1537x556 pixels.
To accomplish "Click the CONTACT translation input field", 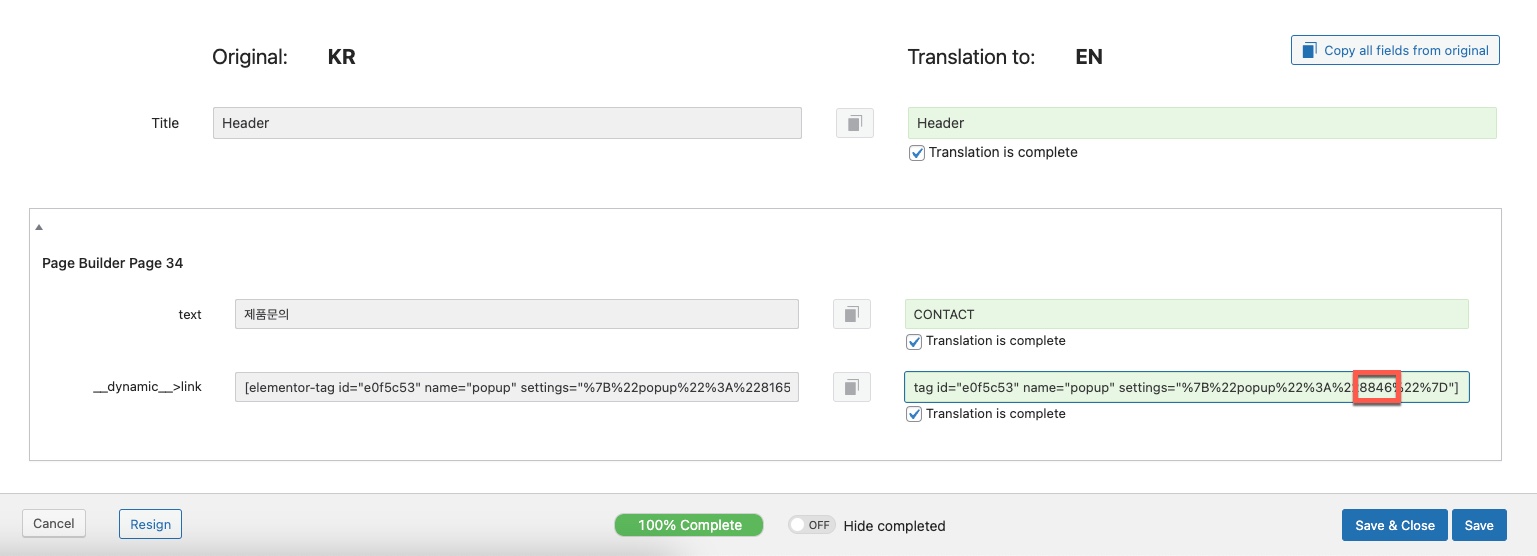I will [x=1186, y=314].
